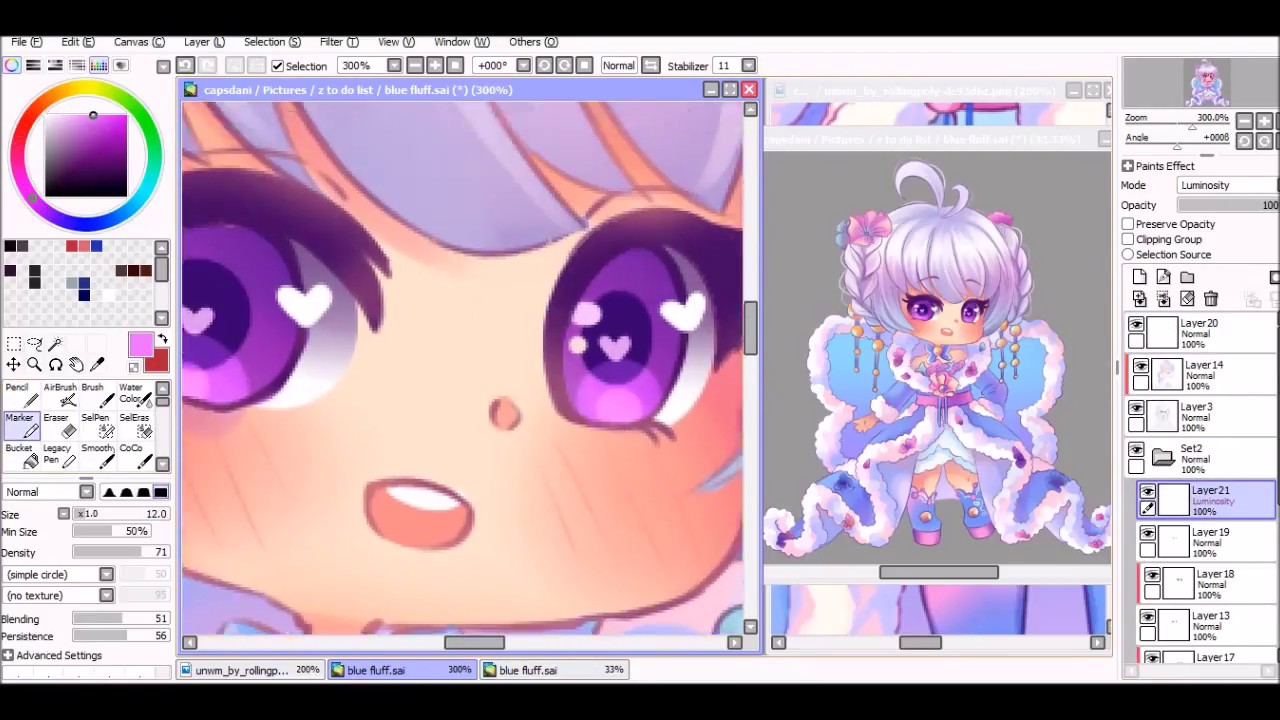This screenshot has width=1280, height=720.
Task: Select the Brush tool
Action: (97, 395)
